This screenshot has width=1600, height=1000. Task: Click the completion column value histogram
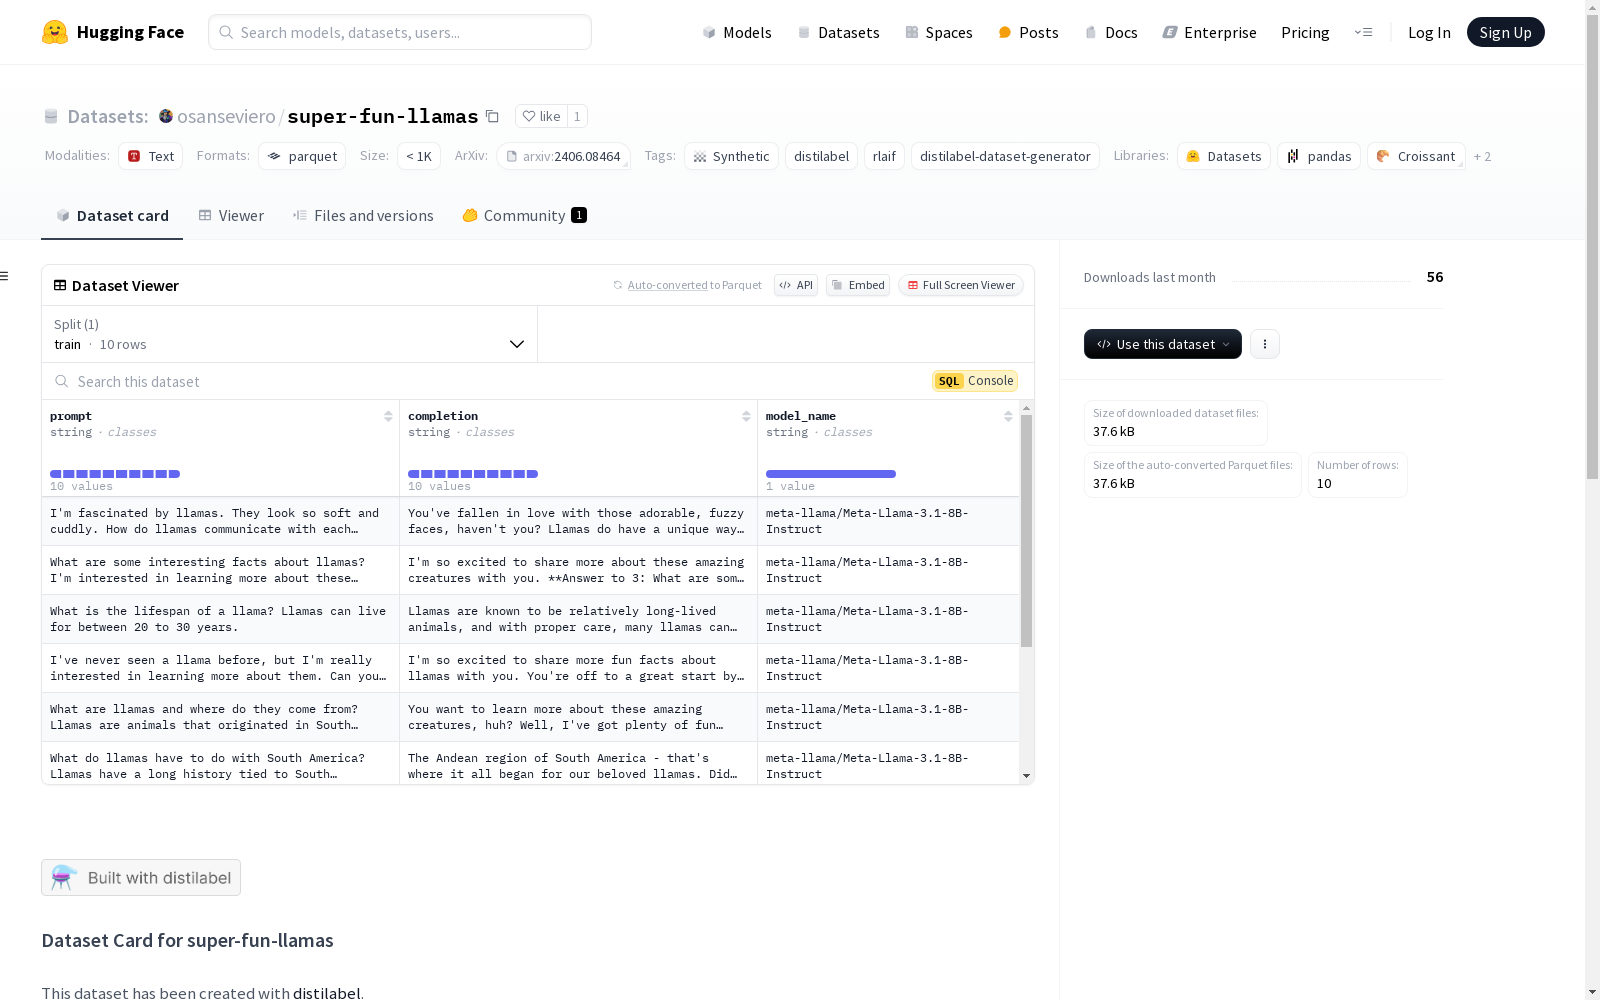click(x=473, y=474)
